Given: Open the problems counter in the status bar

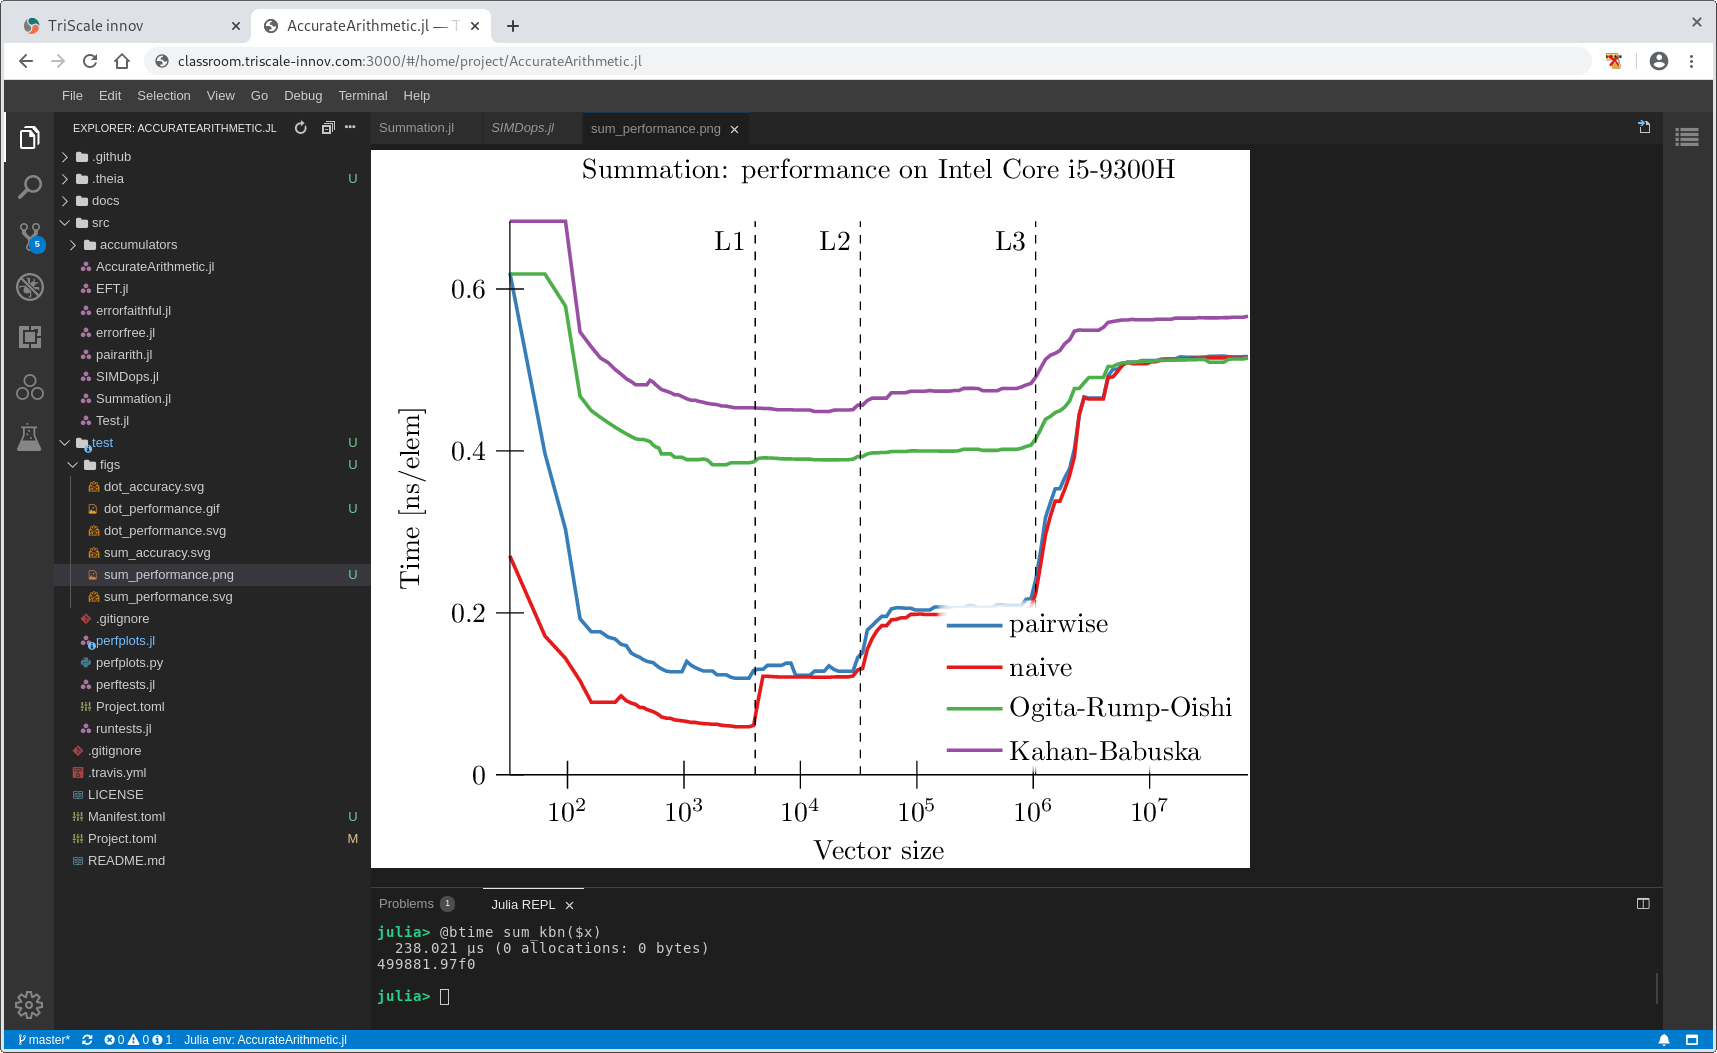Looking at the screenshot, I should coord(138,1040).
